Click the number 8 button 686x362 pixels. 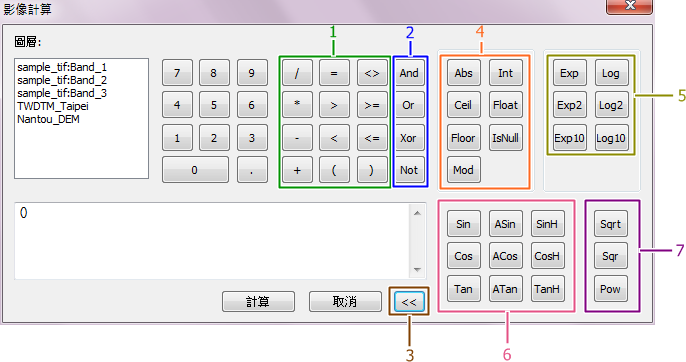(214, 73)
